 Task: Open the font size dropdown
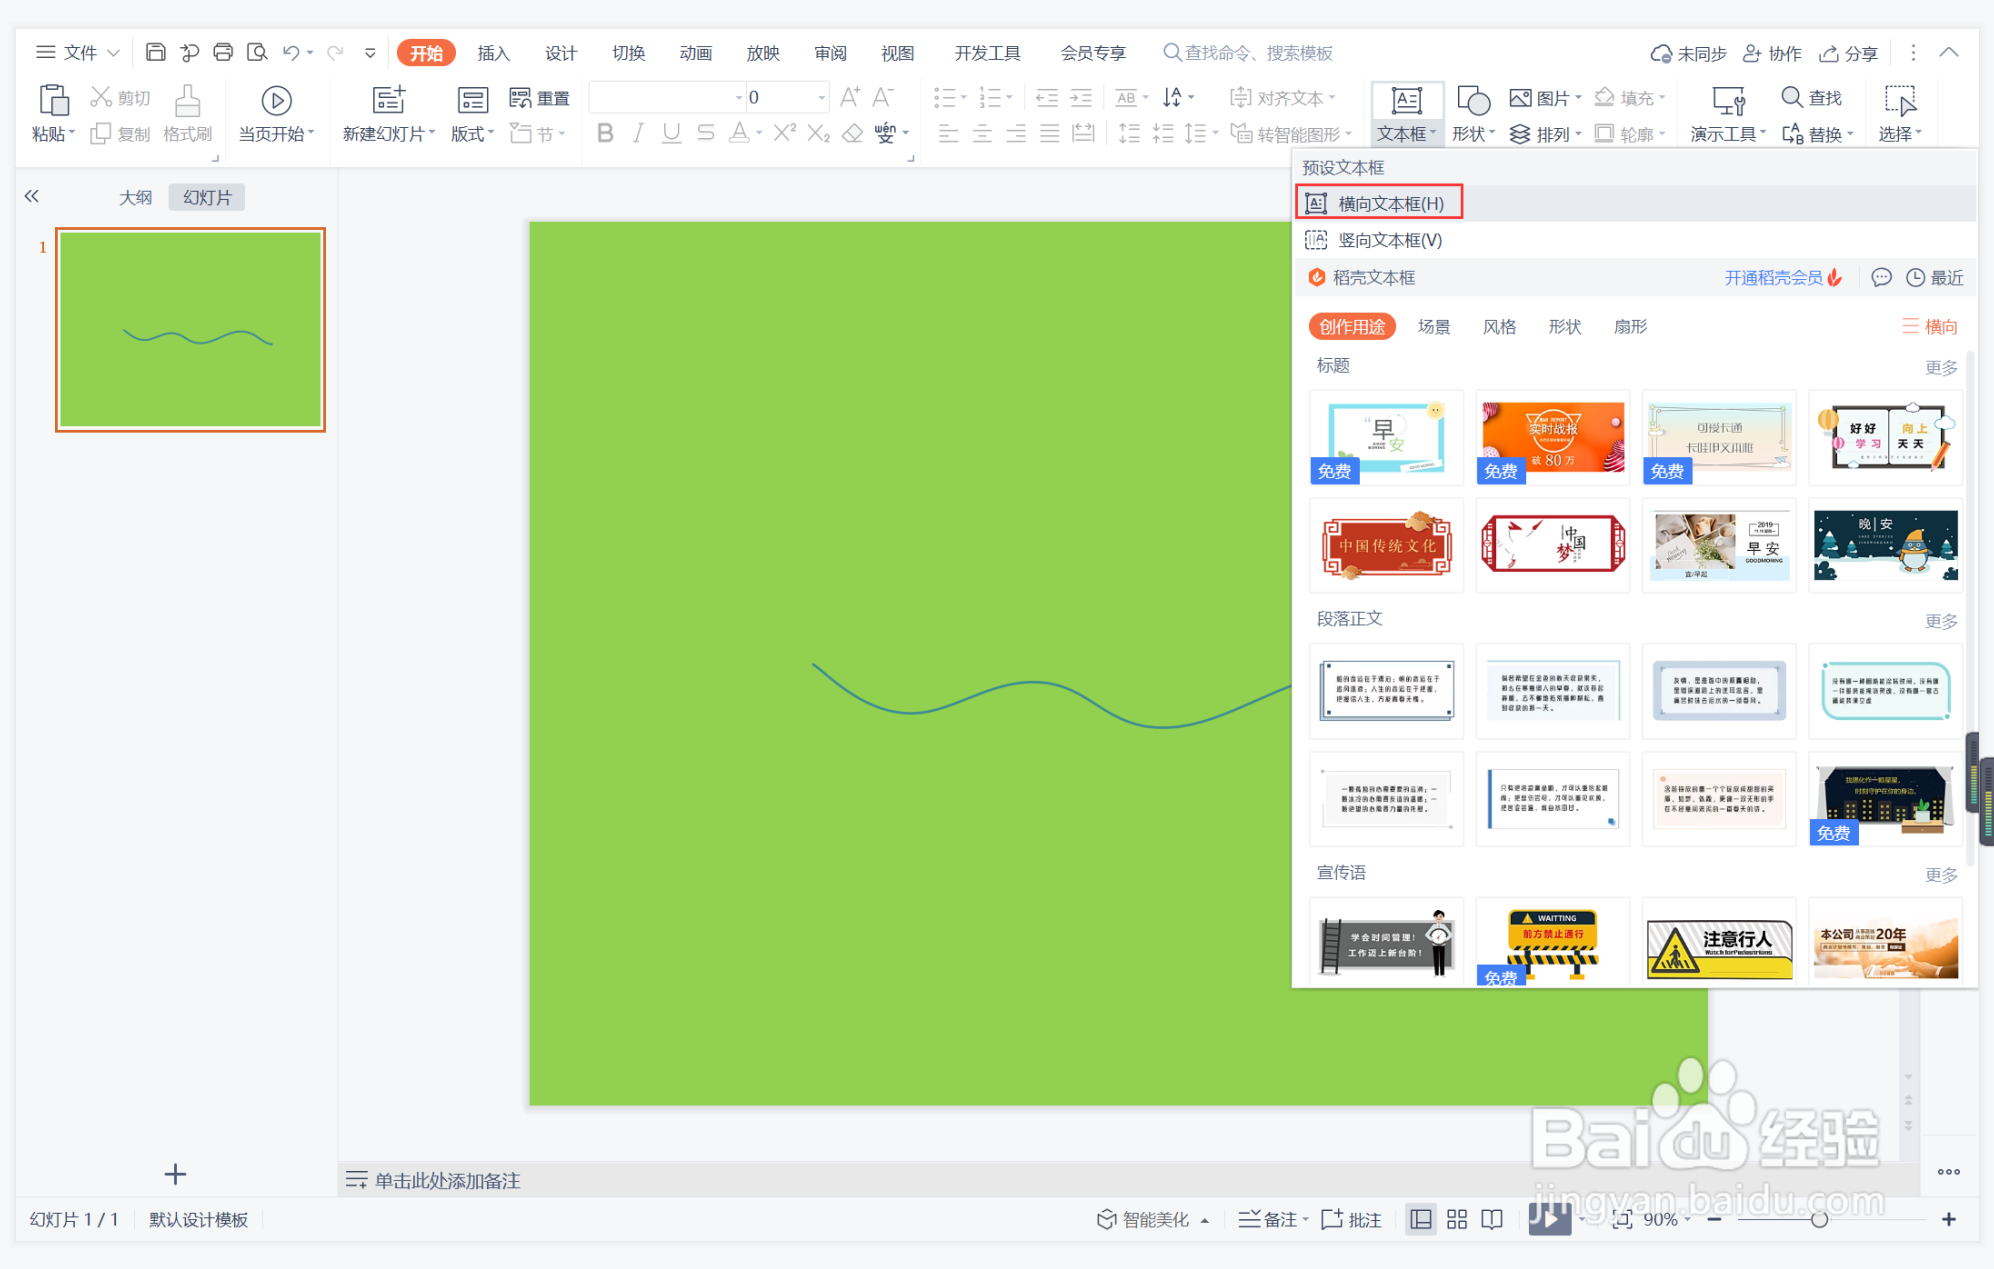pos(821,97)
